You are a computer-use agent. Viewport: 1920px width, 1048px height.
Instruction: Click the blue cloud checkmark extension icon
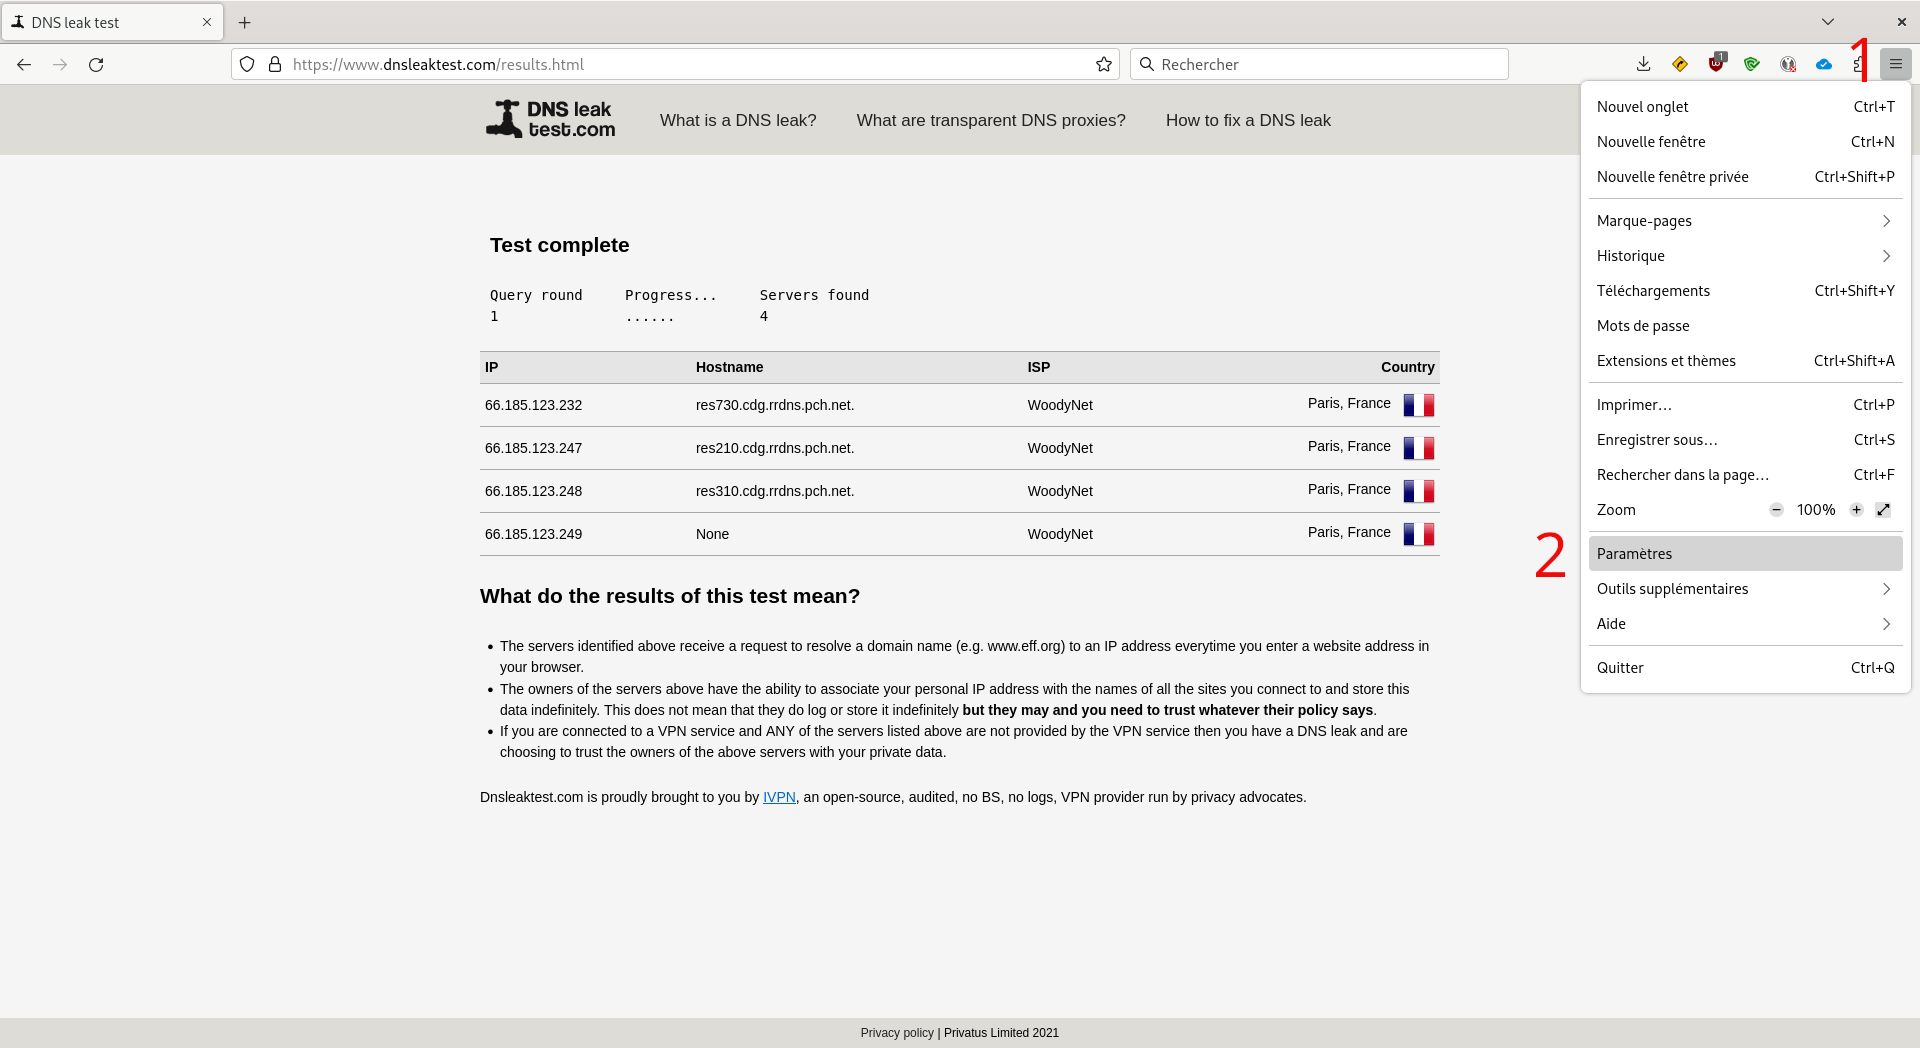pos(1824,64)
